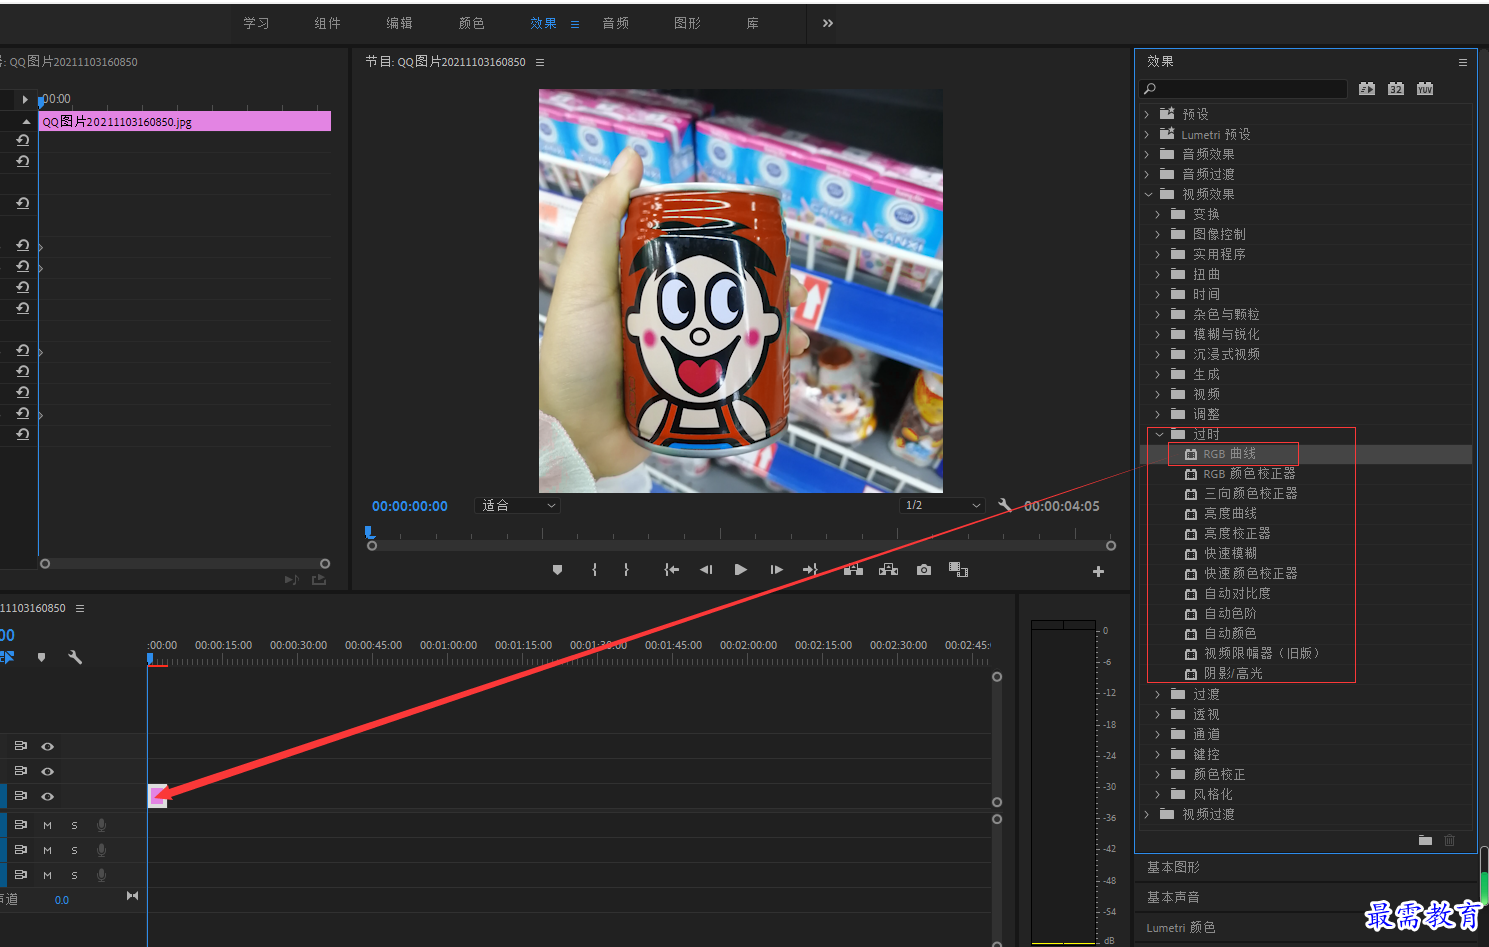
Task: Switch to the 组件 workspace tab
Action: click(328, 23)
